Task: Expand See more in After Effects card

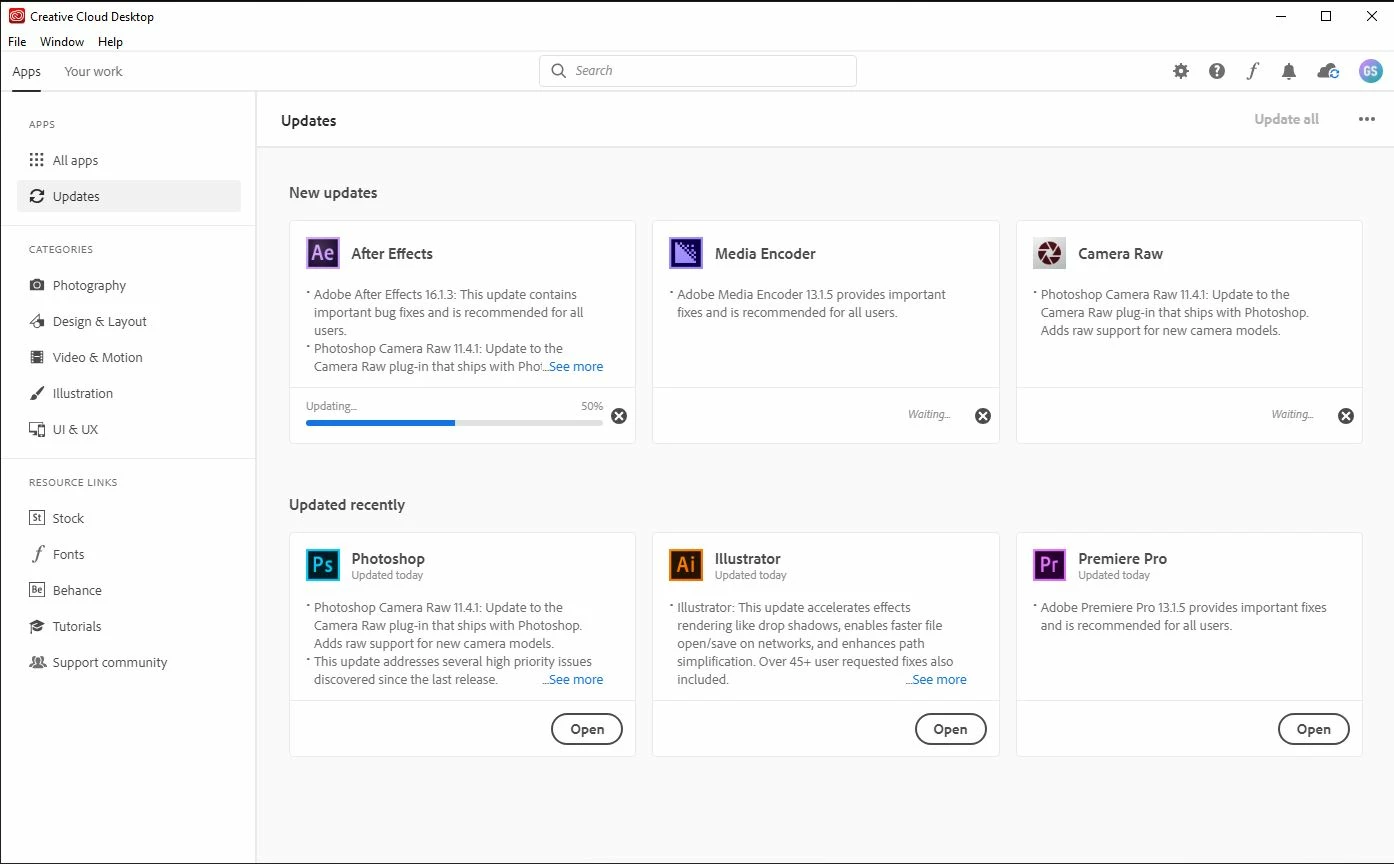Action: (x=574, y=366)
